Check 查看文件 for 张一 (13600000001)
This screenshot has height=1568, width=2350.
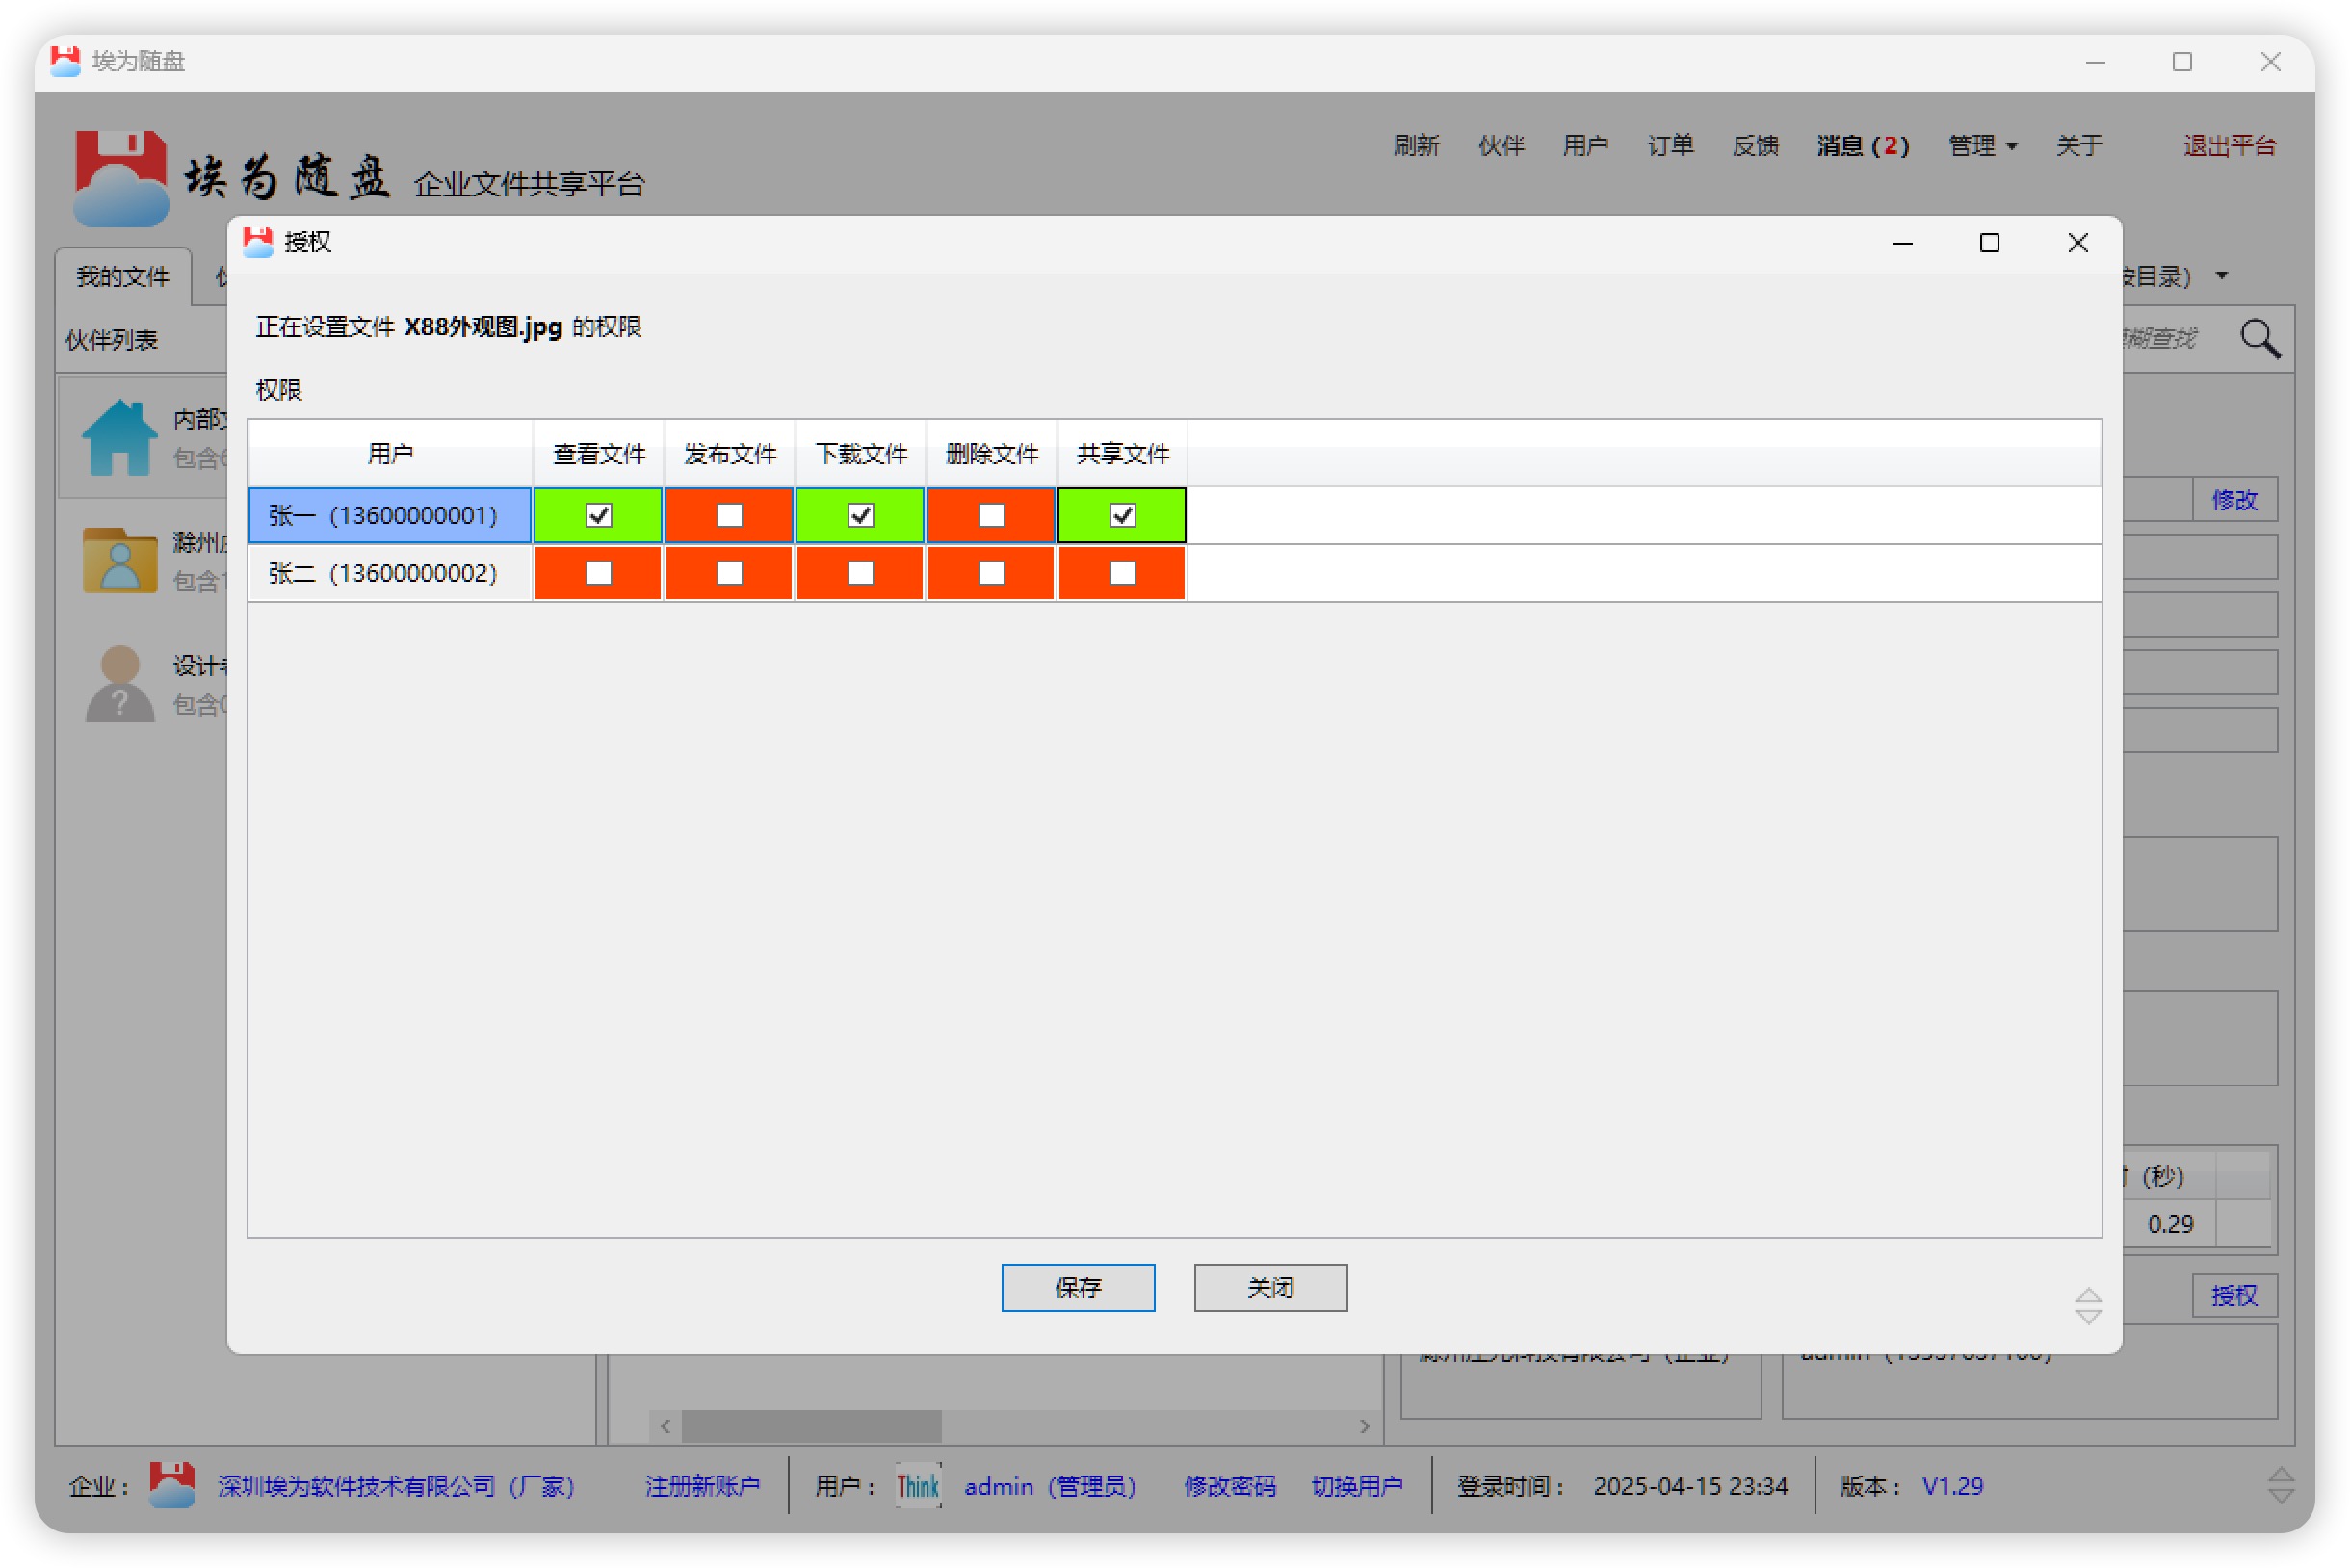[x=598, y=515]
